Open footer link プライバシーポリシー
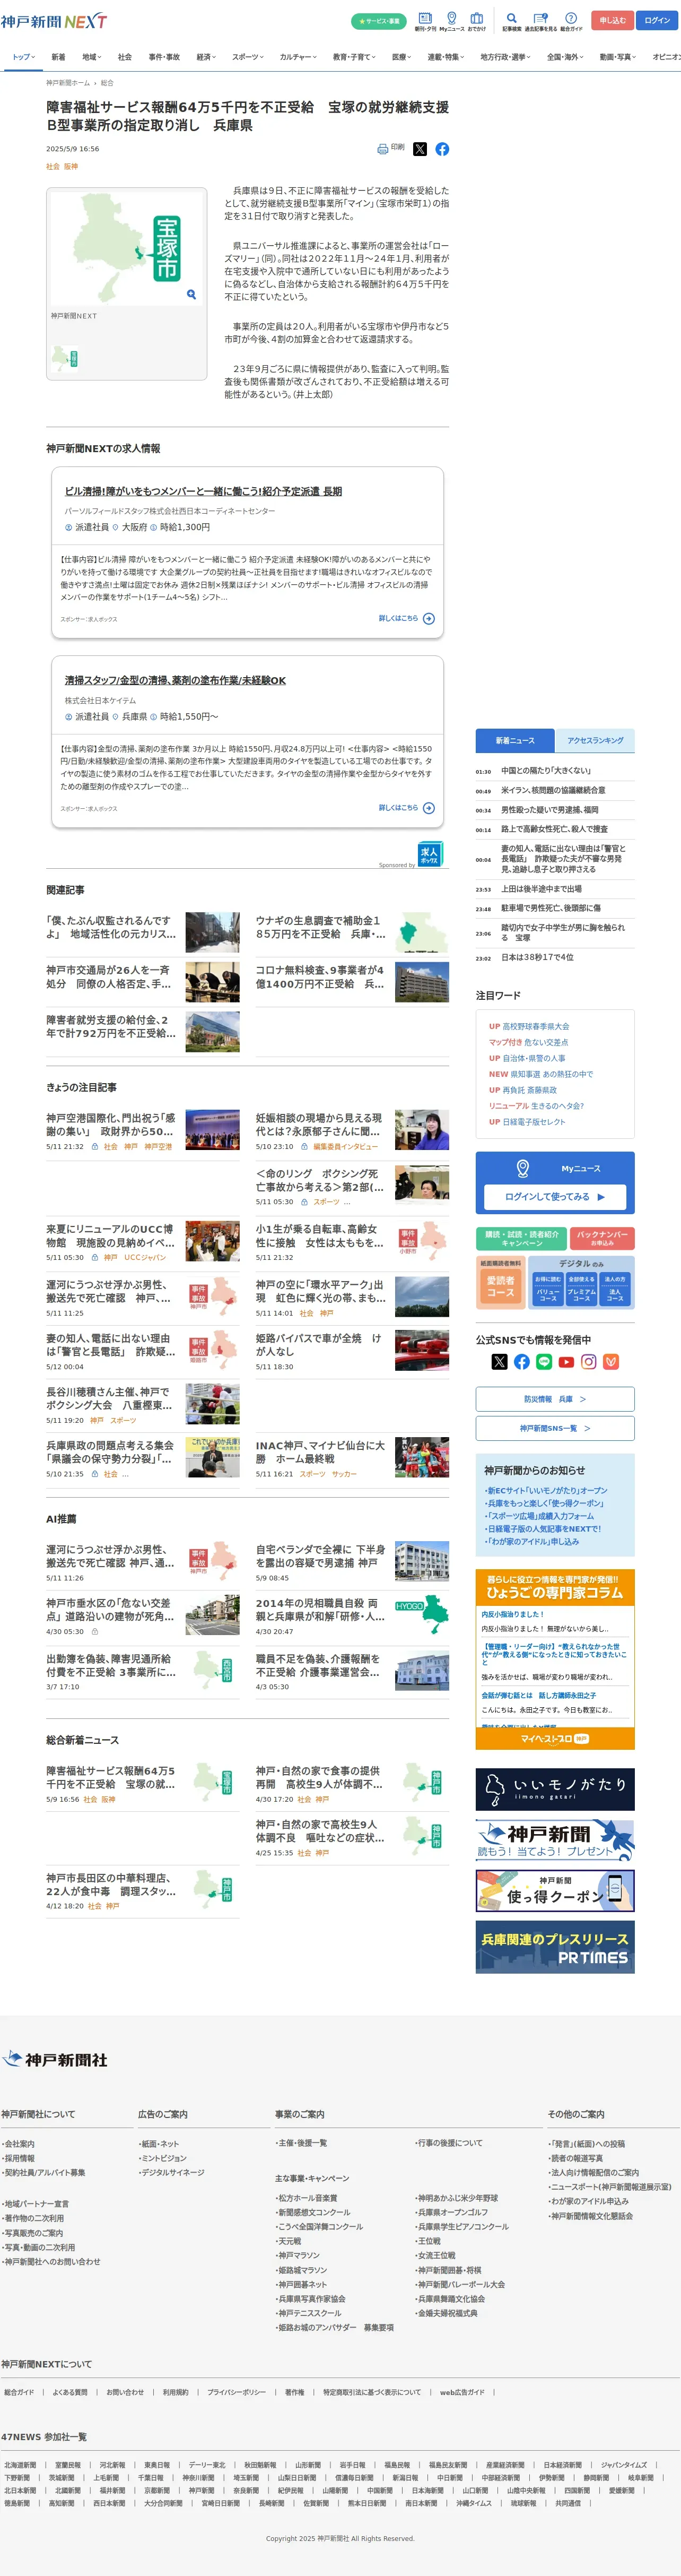Image resolution: width=681 pixels, height=2576 pixels. tap(237, 2392)
